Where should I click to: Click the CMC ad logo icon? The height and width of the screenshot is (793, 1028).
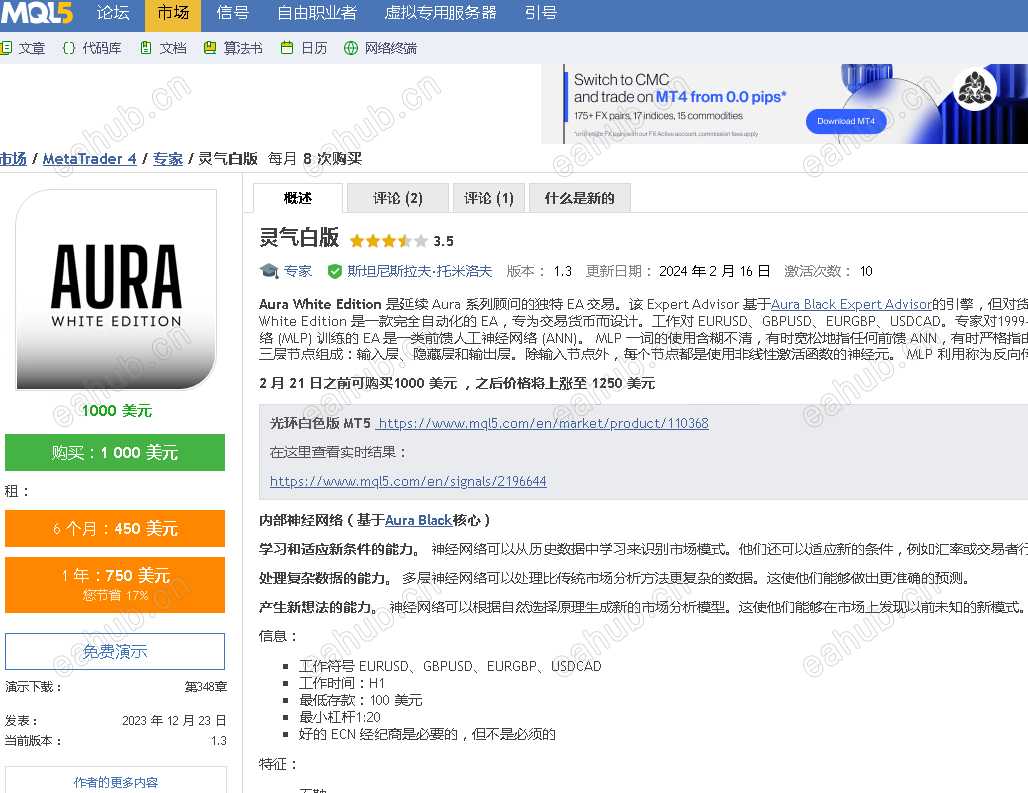[975, 90]
